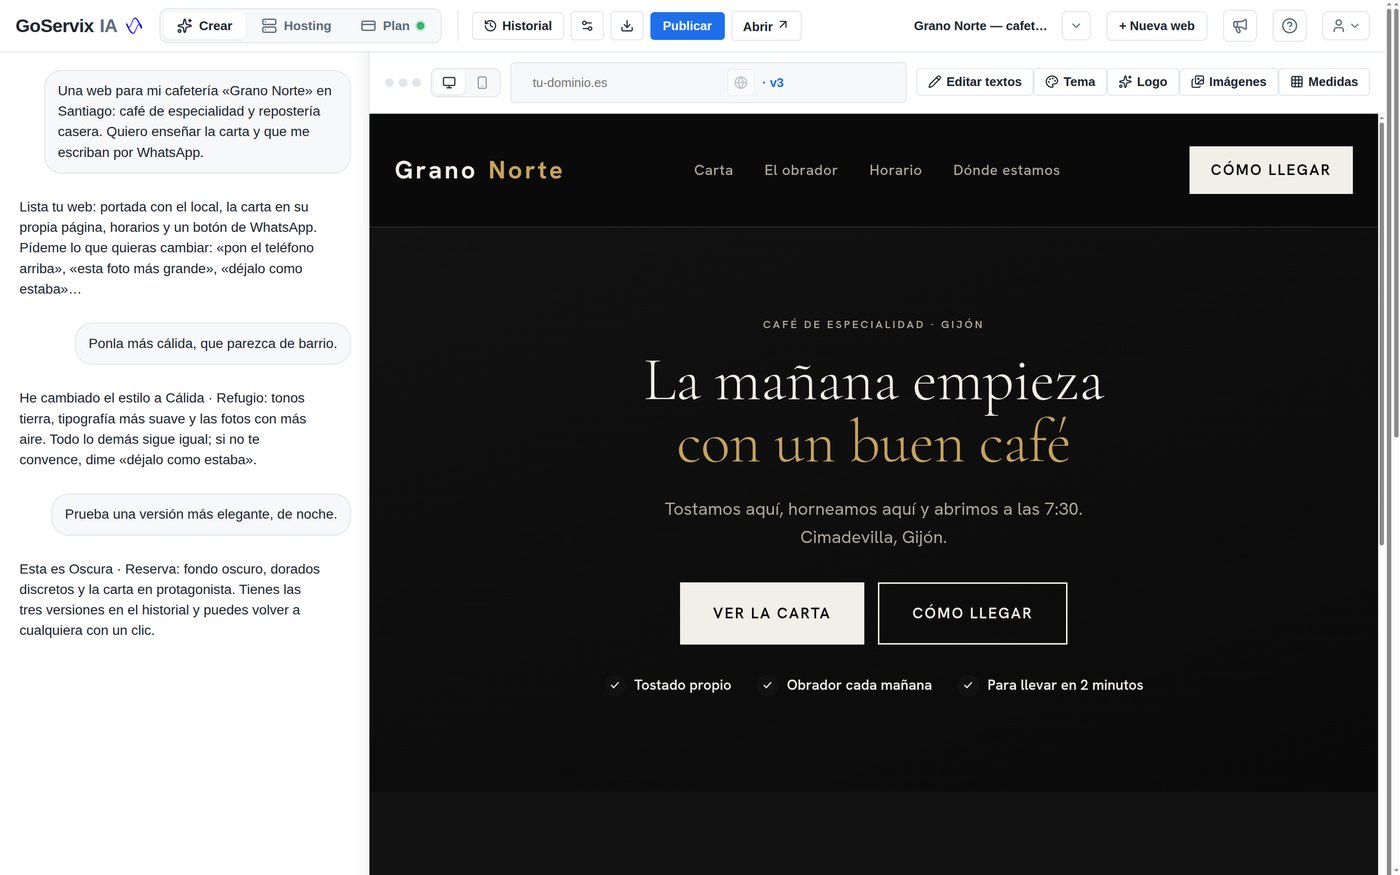
Task: Expand the project selector chevron
Action: pyautogui.click(x=1076, y=26)
